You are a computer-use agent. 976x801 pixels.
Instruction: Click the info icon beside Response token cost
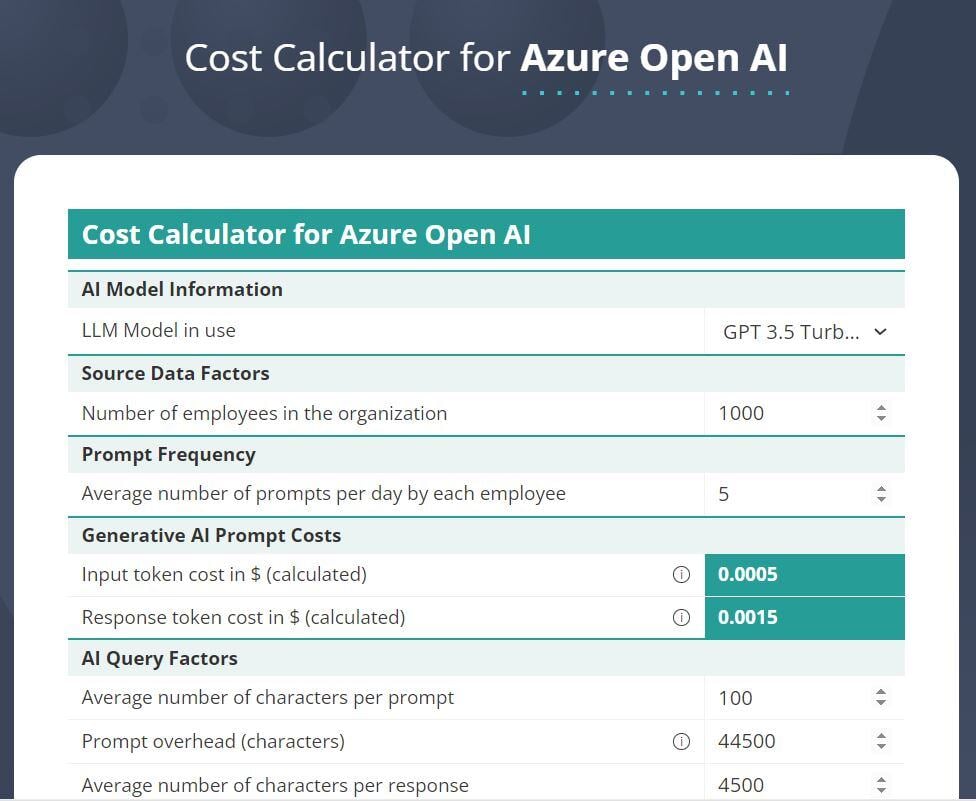(x=681, y=617)
